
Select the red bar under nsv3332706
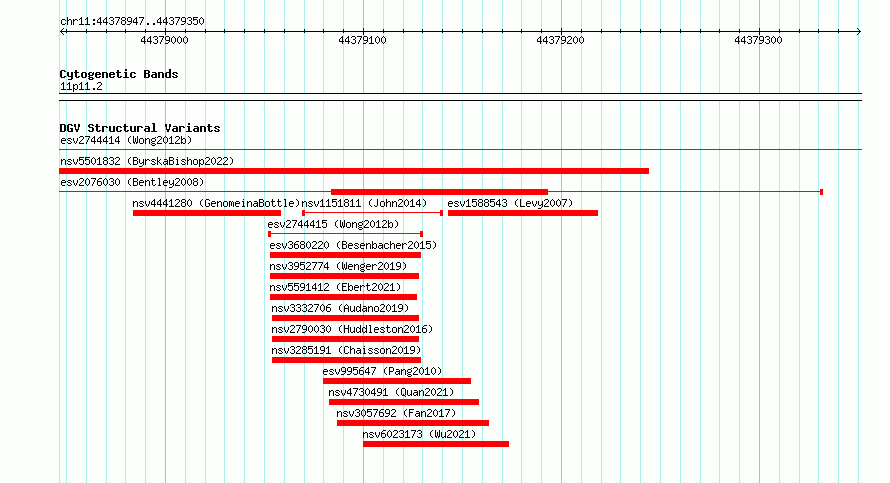[345, 318]
